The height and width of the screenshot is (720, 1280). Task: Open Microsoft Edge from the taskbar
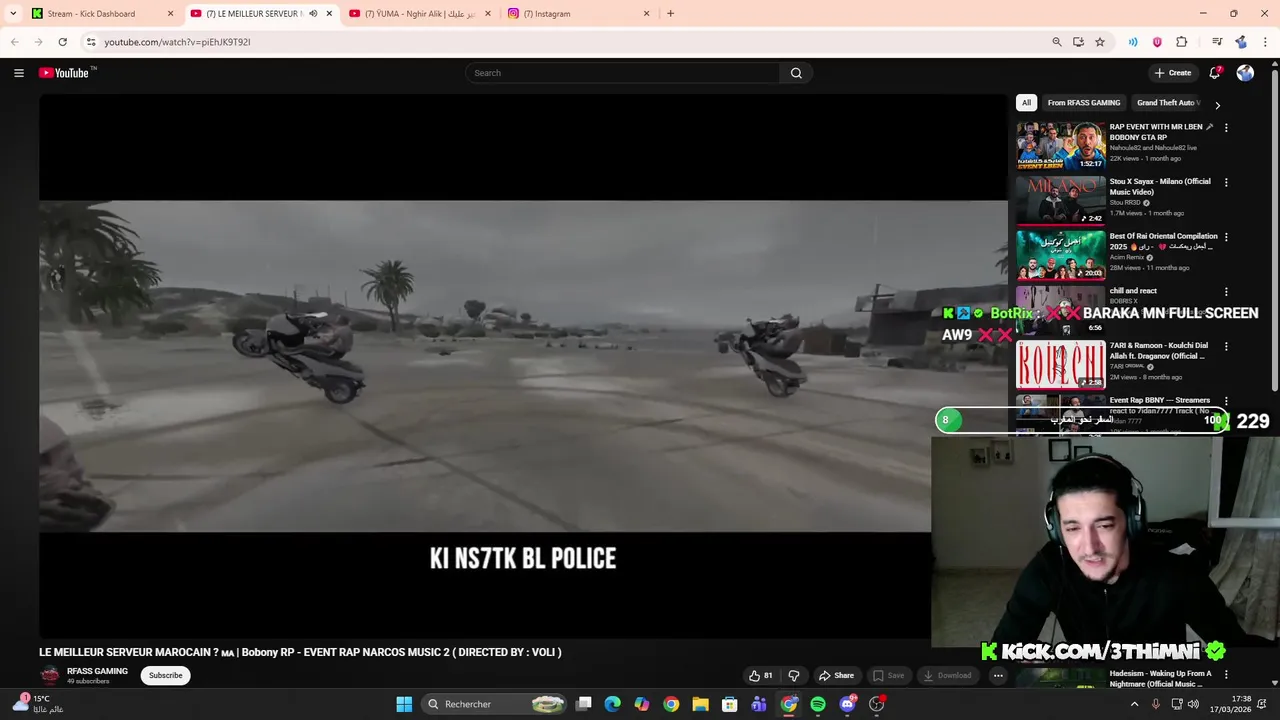click(x=612, y=704)
